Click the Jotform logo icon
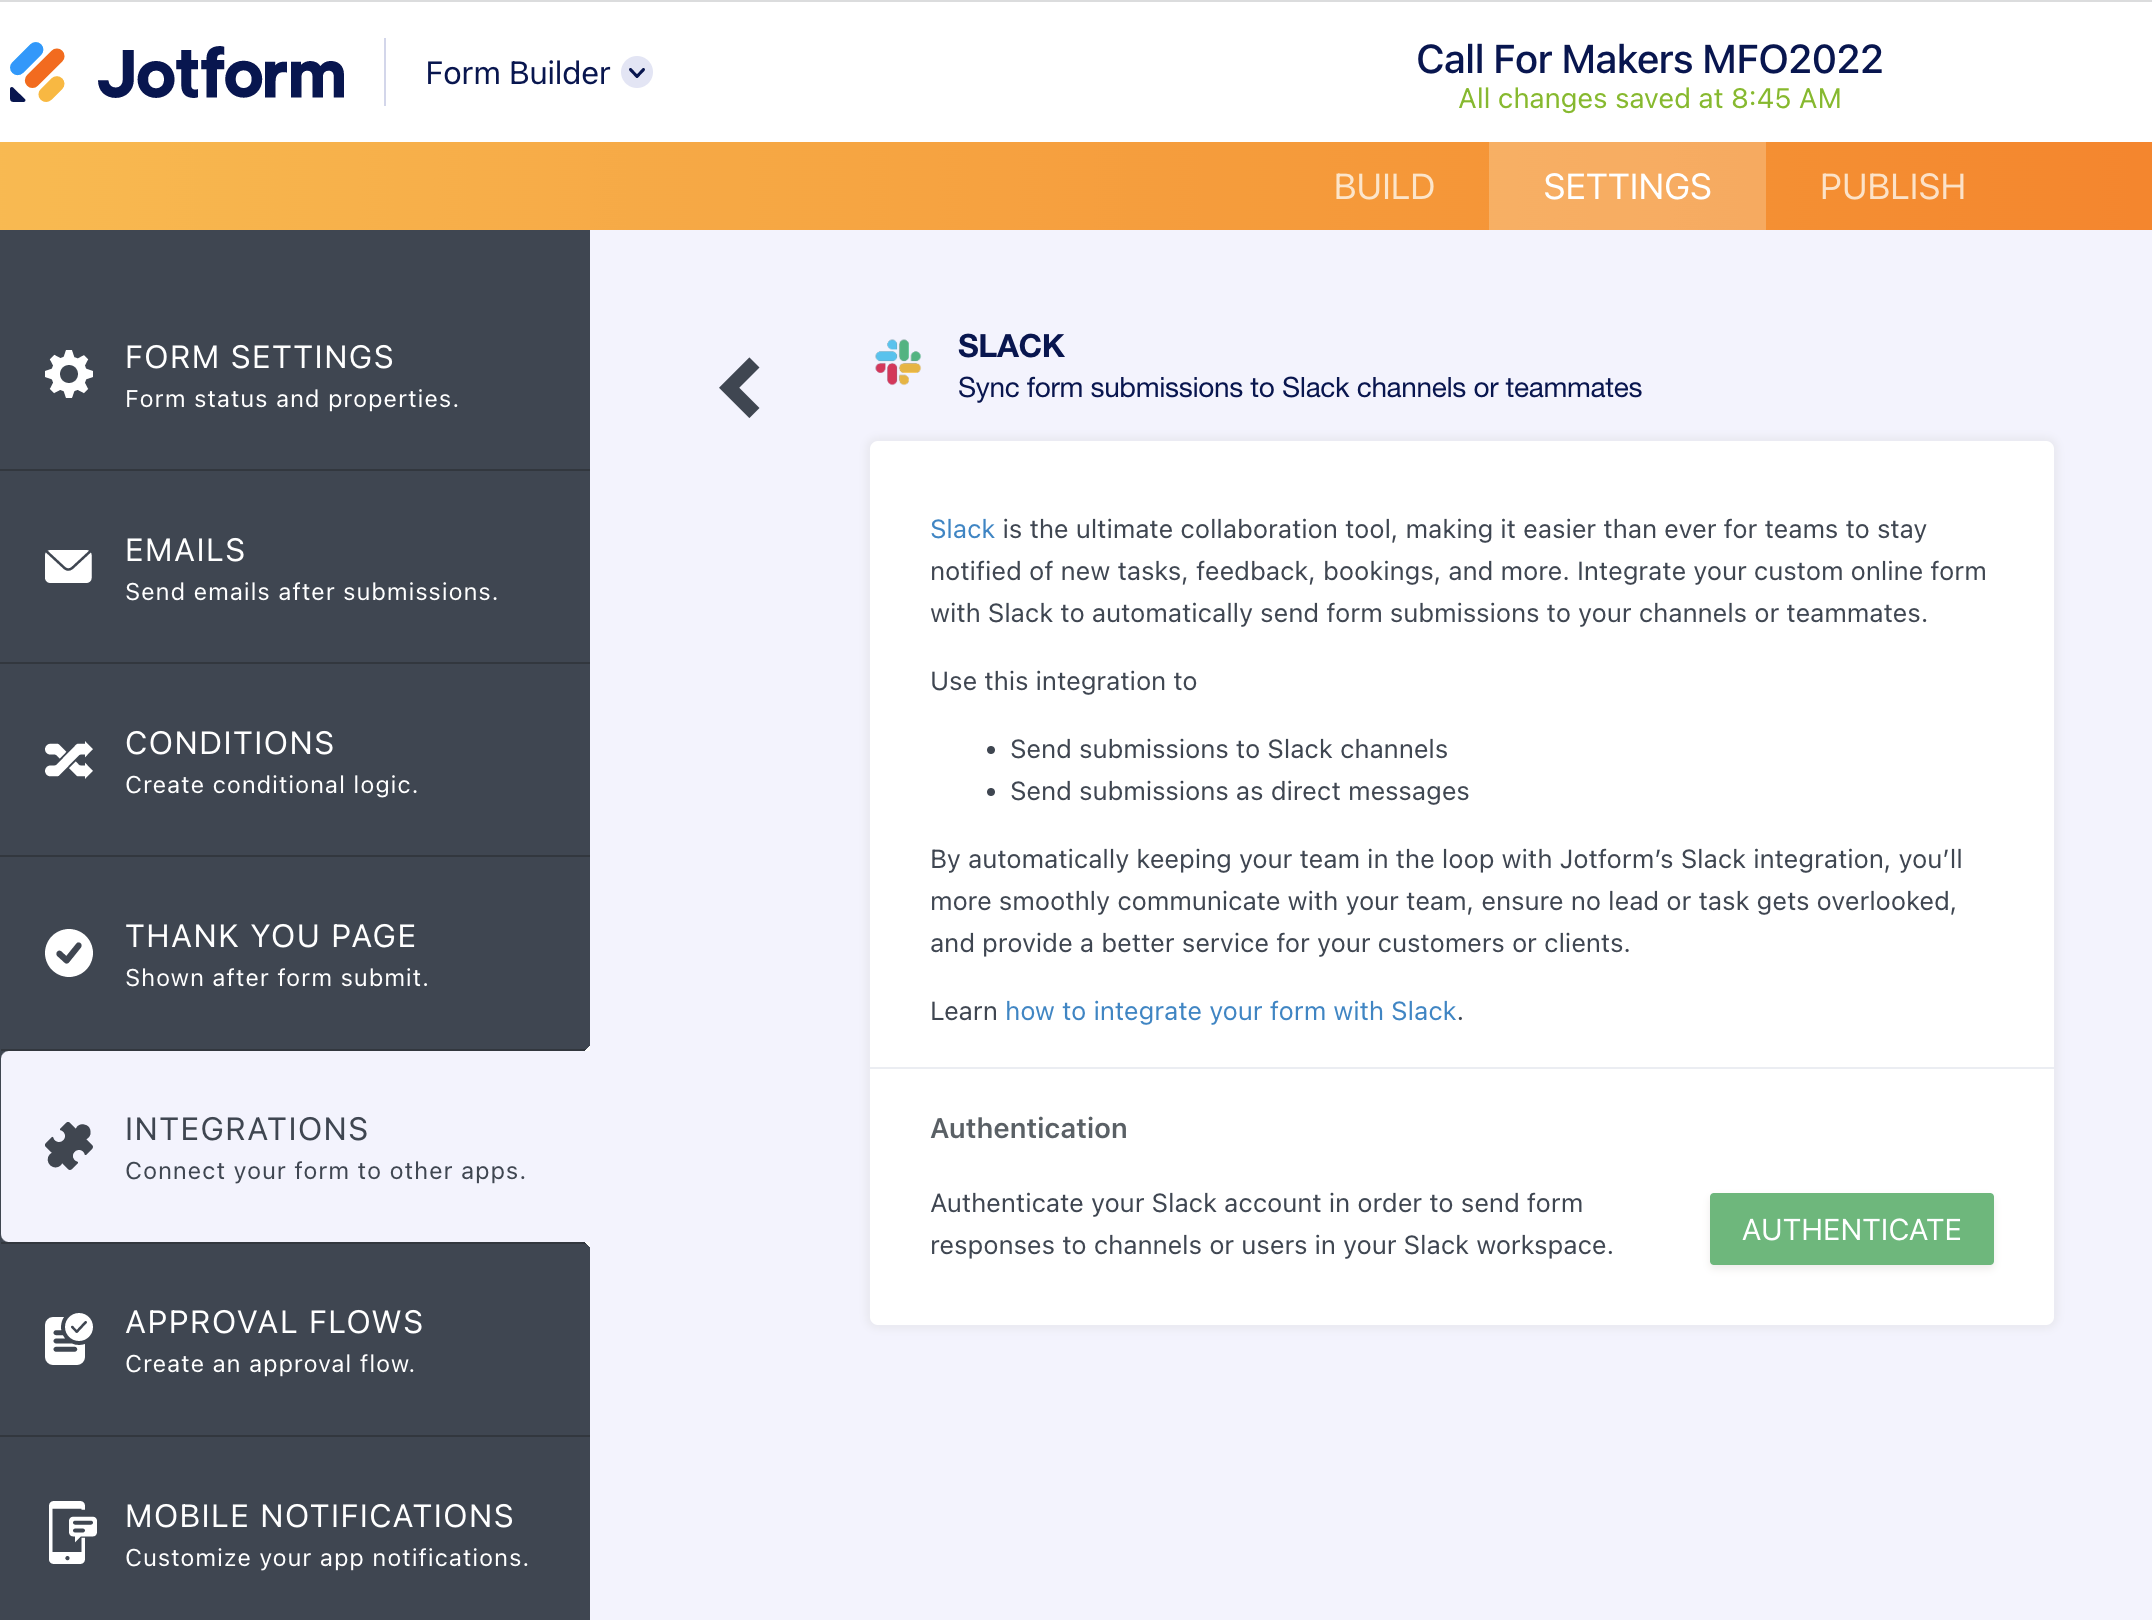The height and width of the screenshot is (1620, 2152). click(38, 73)
